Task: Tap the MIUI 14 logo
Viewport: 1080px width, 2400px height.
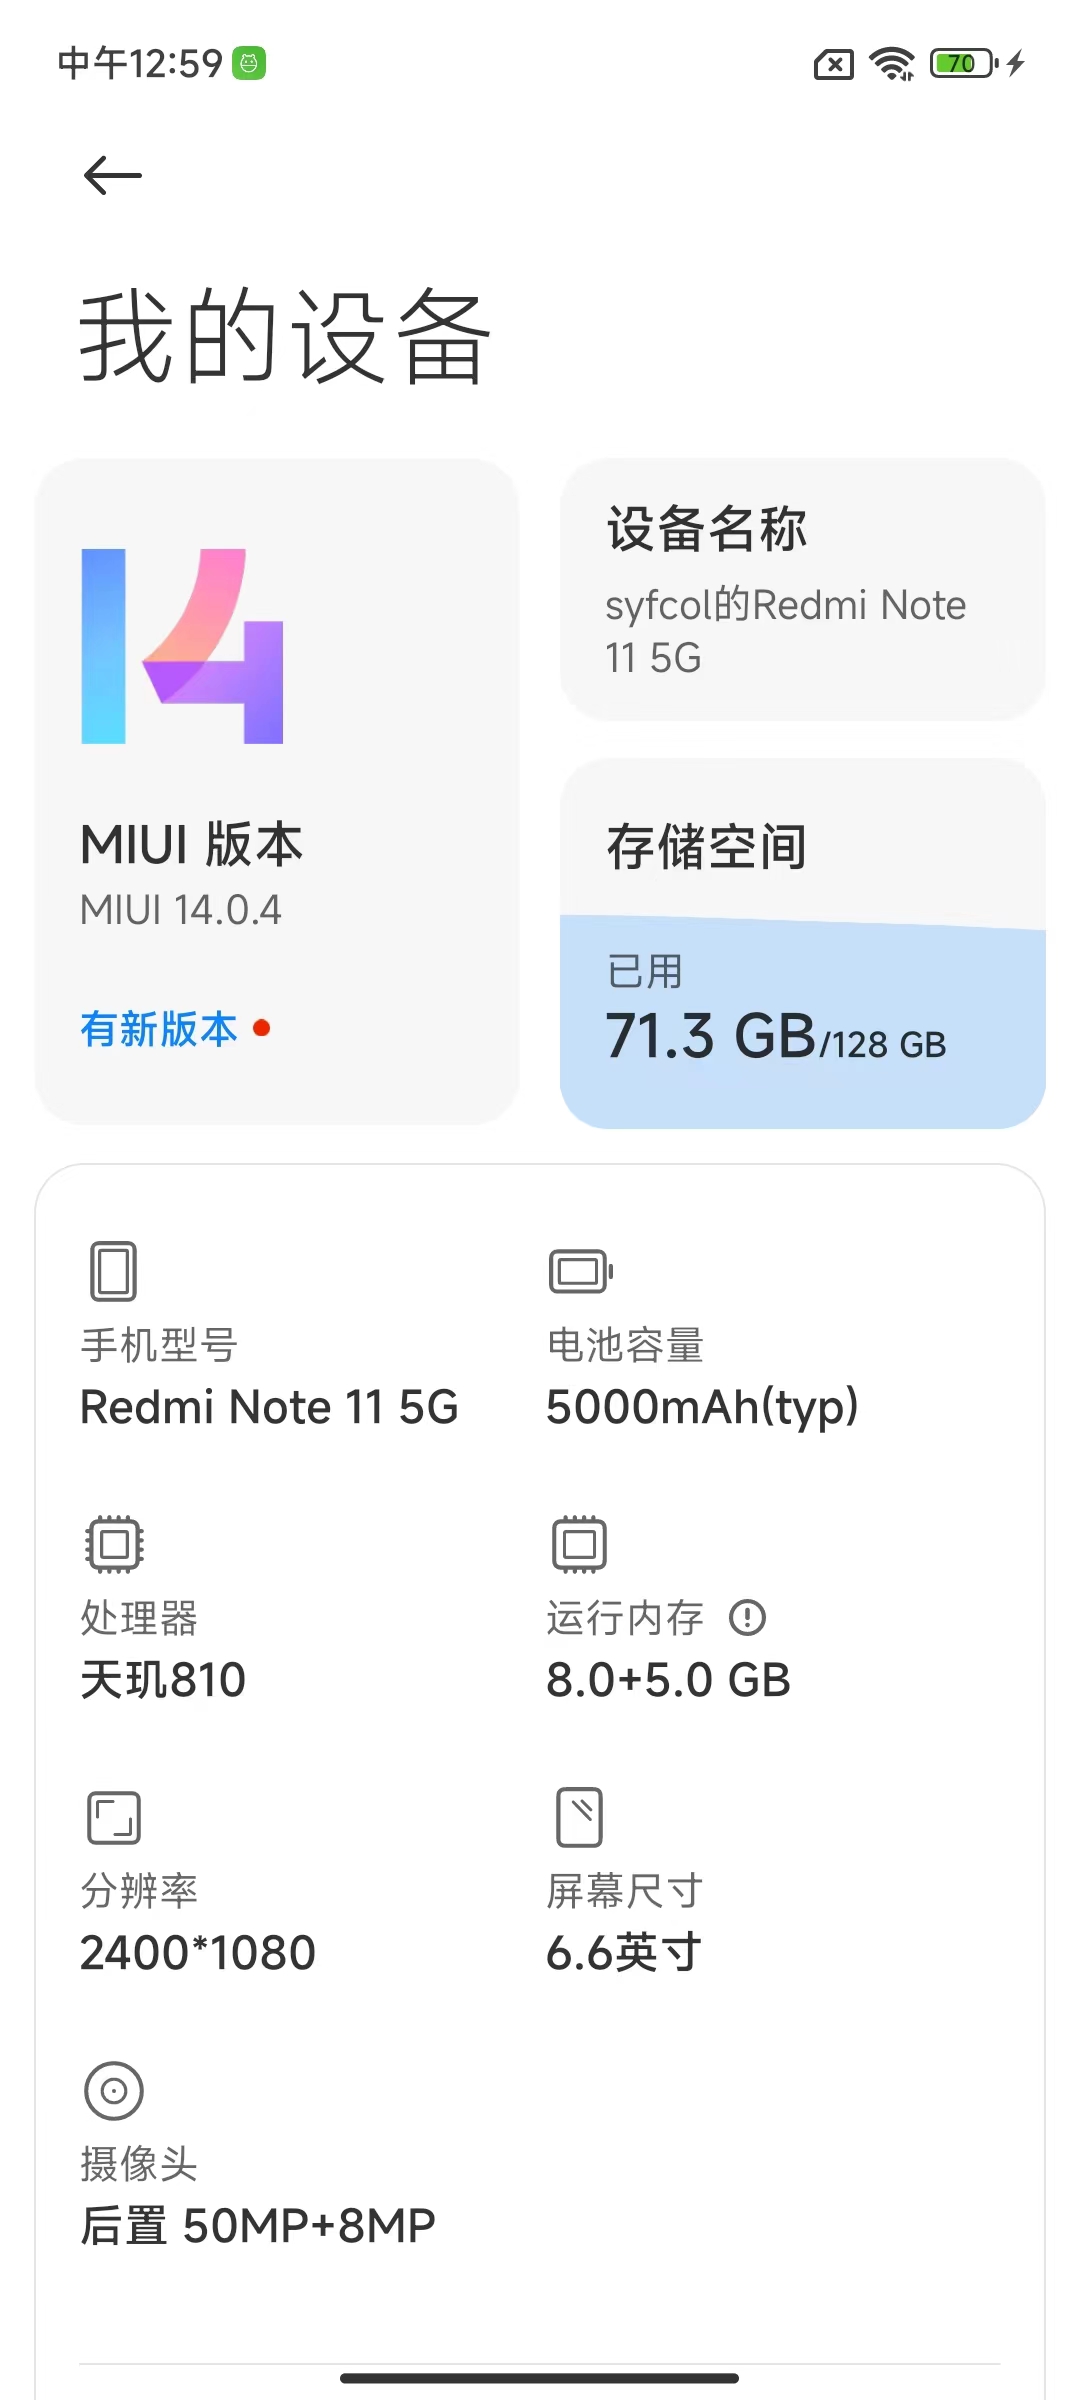Action: click(x=182, y=646)
